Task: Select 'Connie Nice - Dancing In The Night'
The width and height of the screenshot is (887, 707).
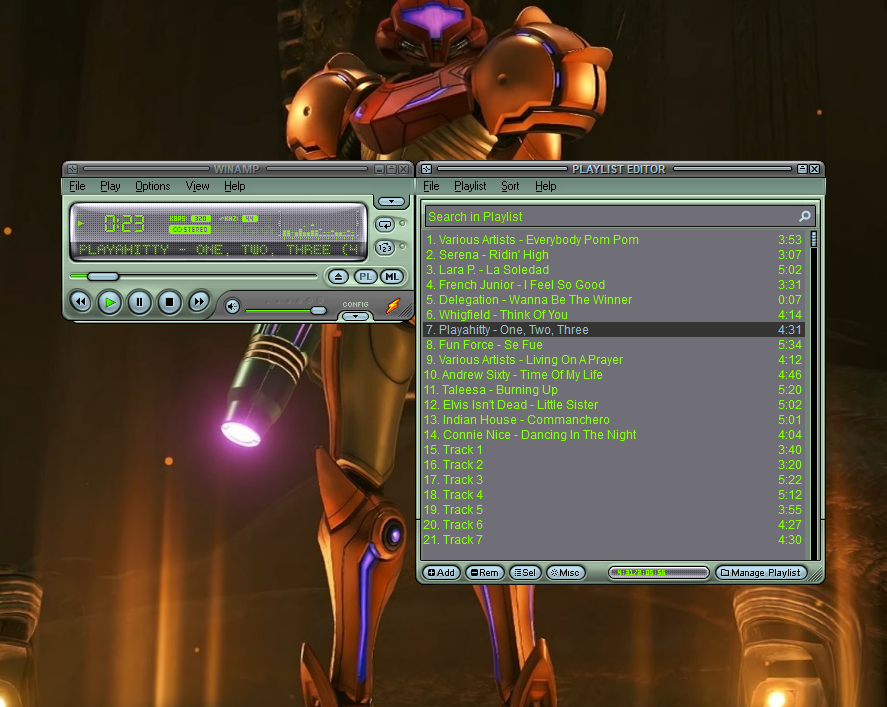Action: (613, 434)
